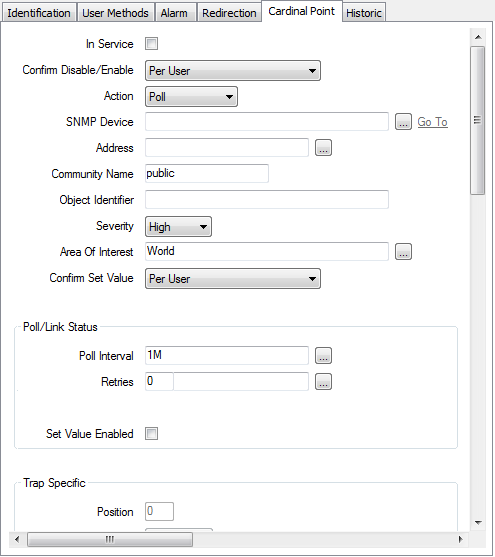Open the SNMP Device browse button

(x=403, y=122)
